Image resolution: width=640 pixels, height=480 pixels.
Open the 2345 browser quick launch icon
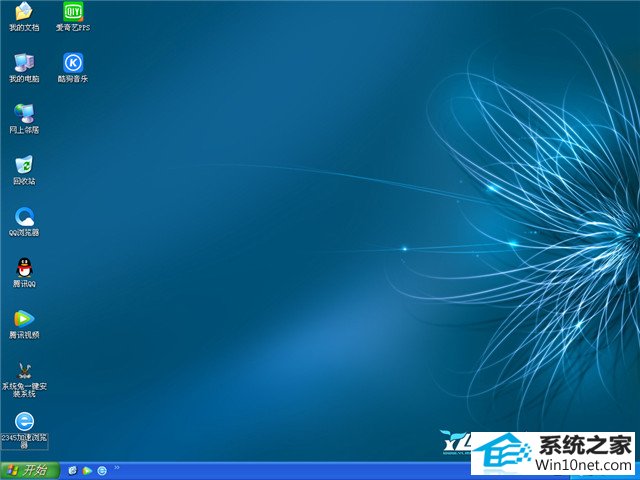tap(102, 471)
